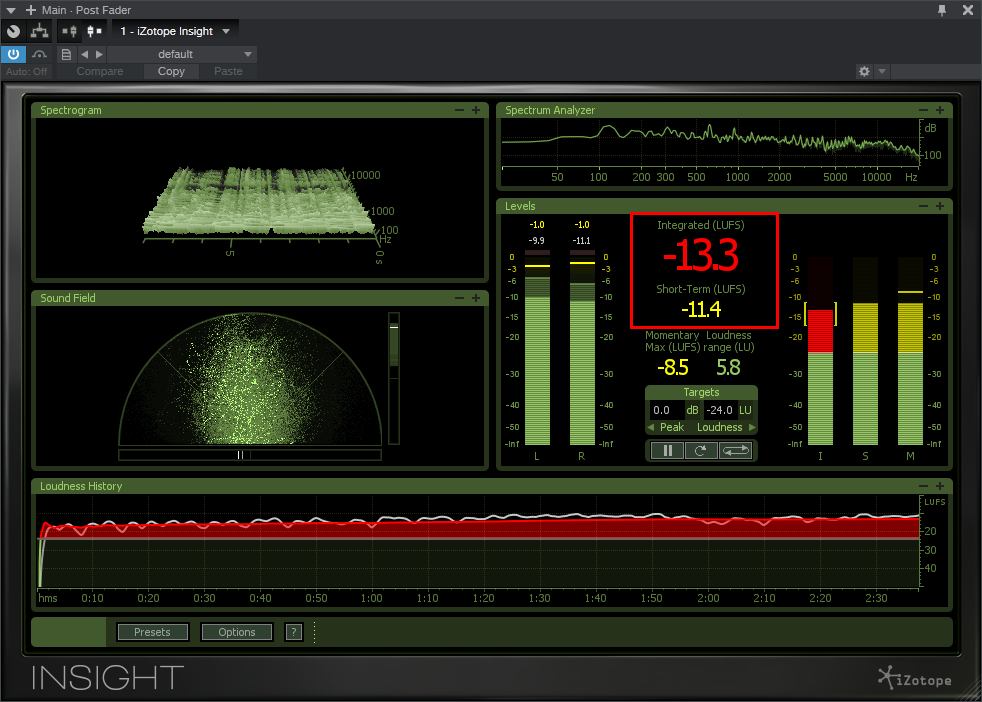
Task: Click the Peak target value field
Action: tap(666, 410)
